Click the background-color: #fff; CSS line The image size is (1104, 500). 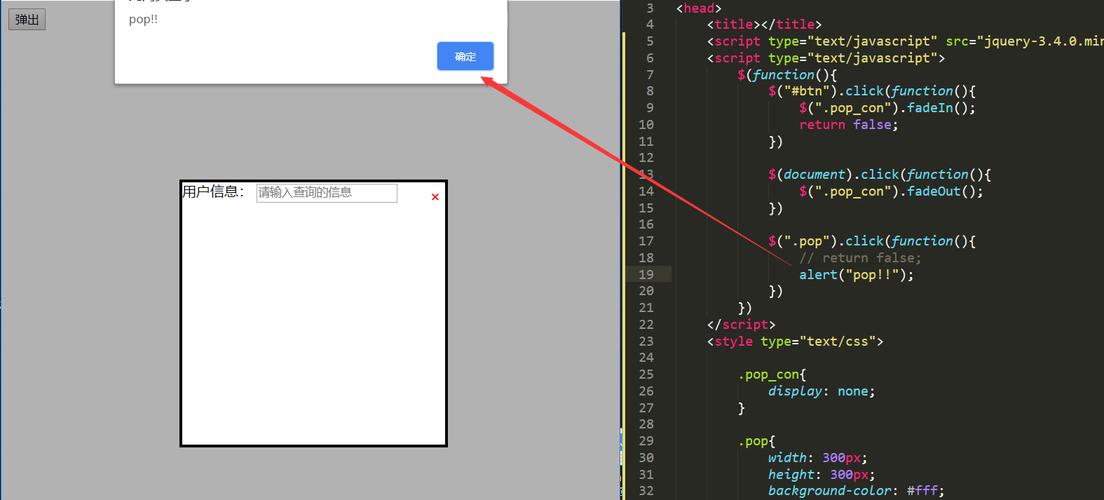point(856,491)
